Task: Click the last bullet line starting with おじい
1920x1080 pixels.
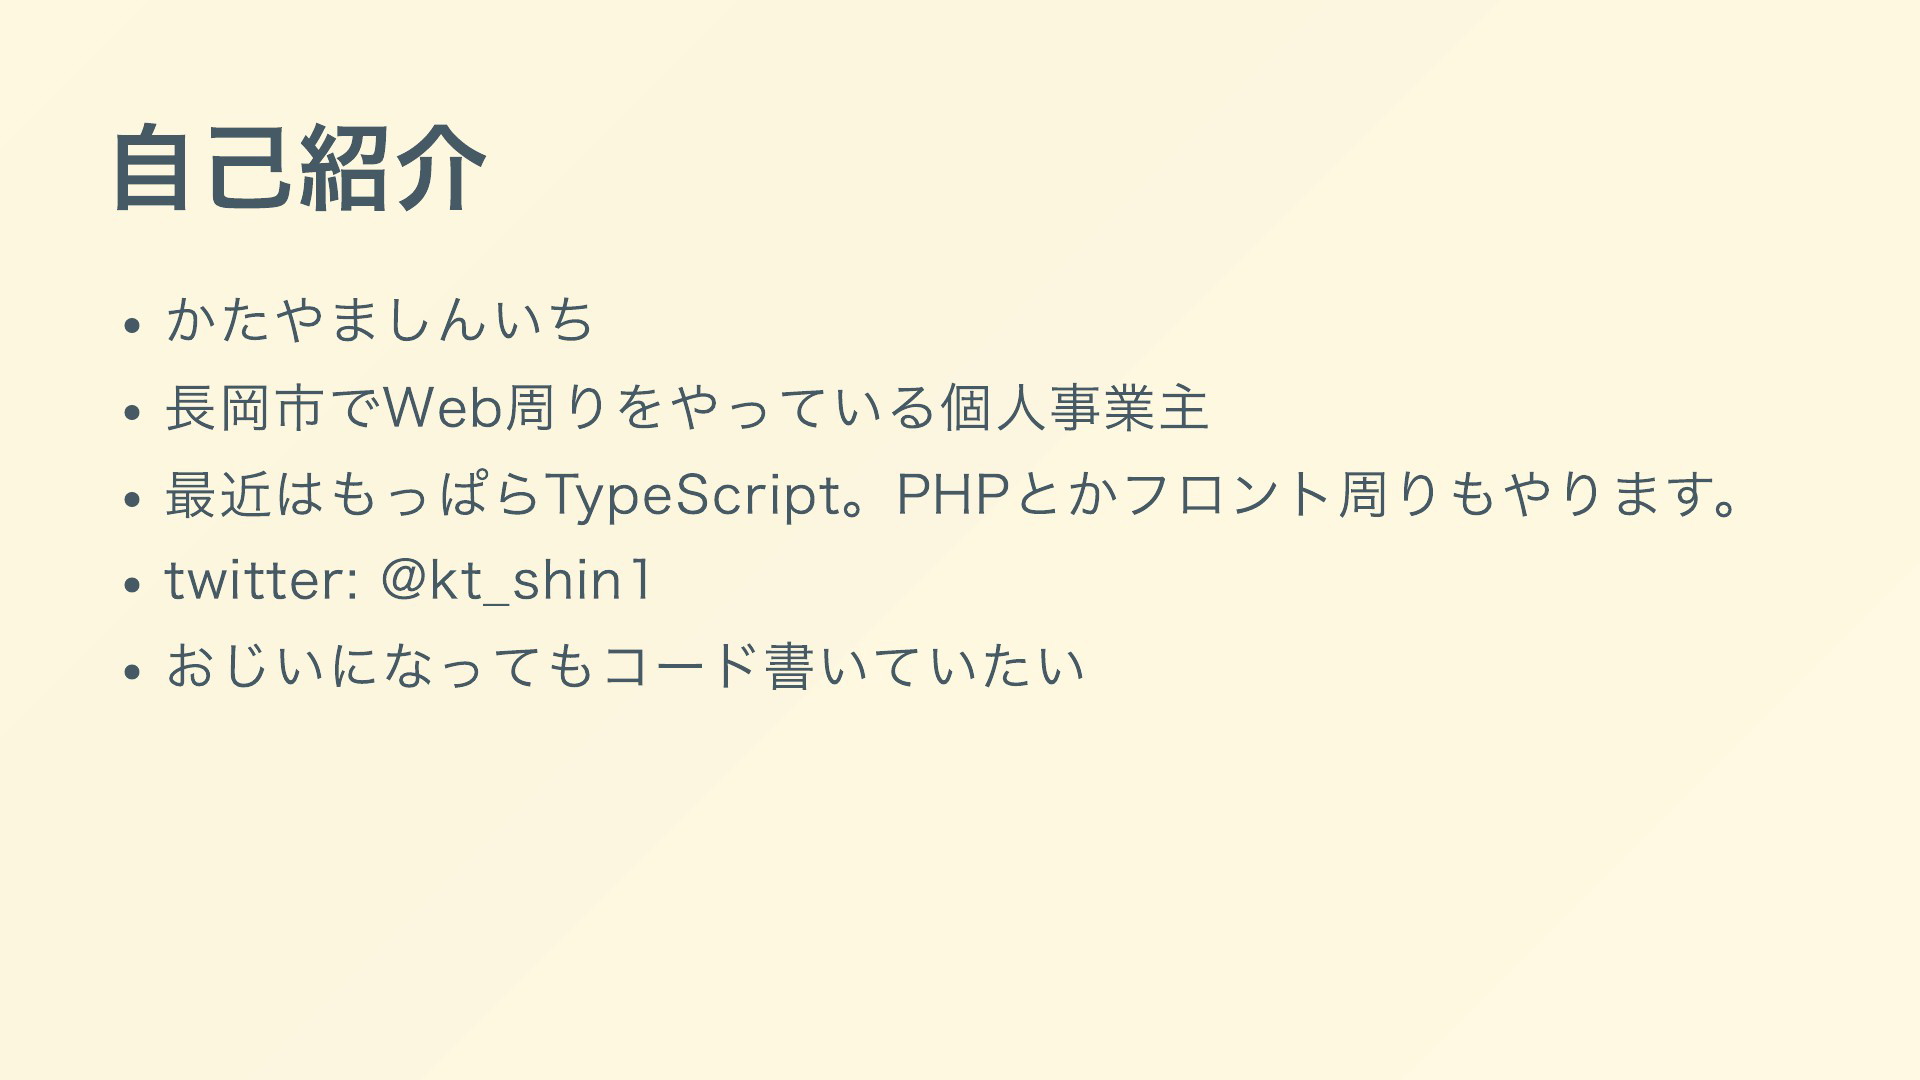Action: click(x=625, y=666)
